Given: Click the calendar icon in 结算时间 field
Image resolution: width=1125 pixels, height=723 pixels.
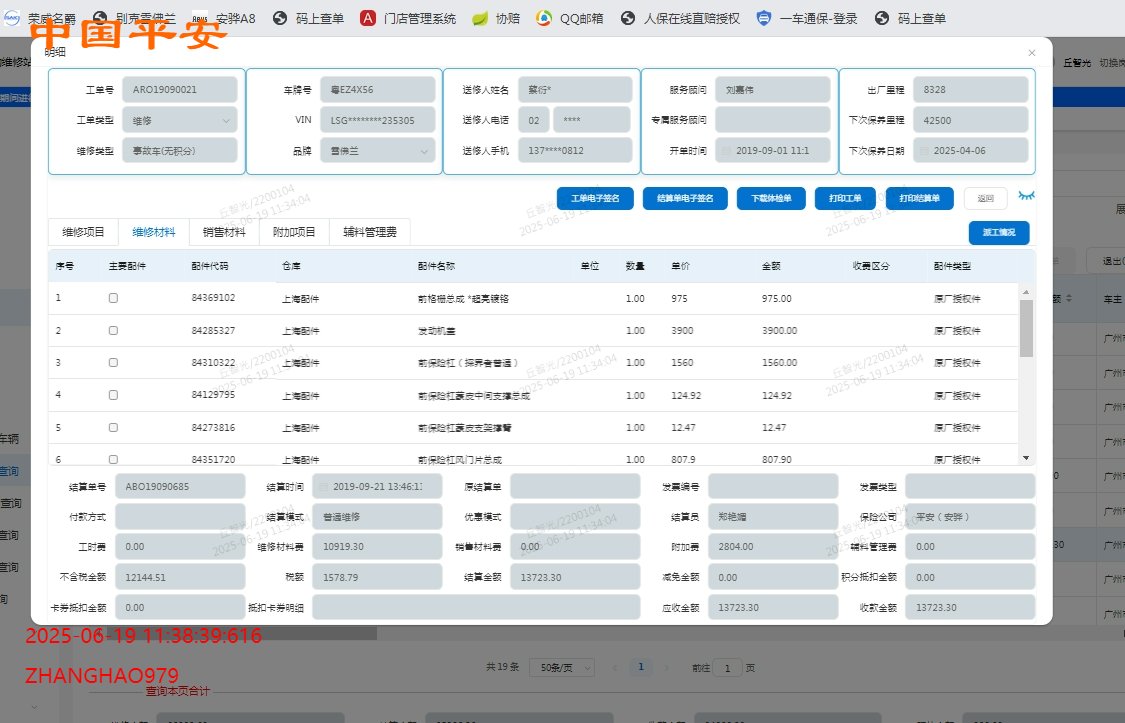Looking at the screenshot, I should pyautogui.click(x=324, y=486).
